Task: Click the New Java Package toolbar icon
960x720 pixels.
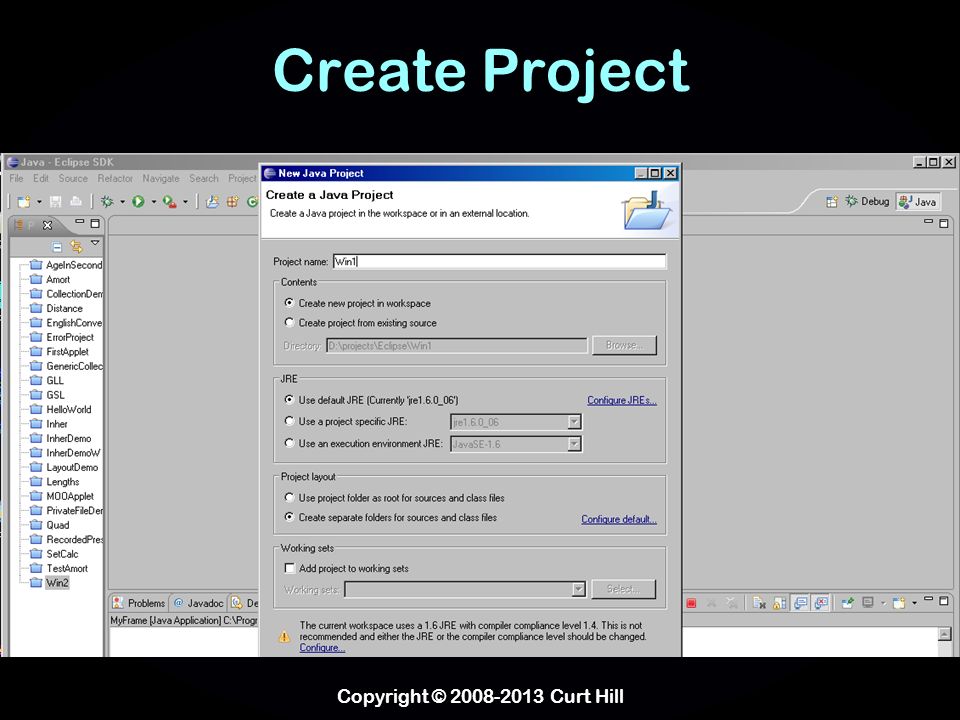Action: pyautogui.click(x=233, y=201)
